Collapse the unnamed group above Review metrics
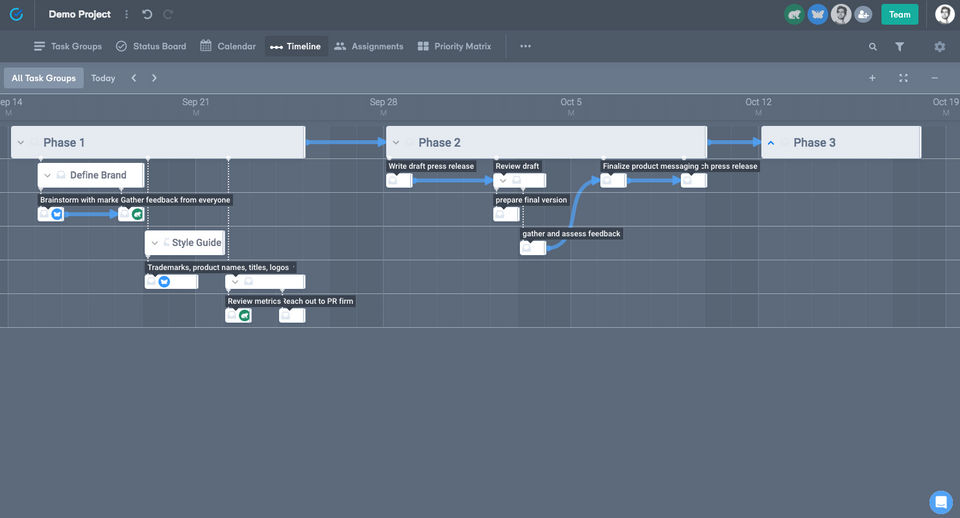The width and height of the screenshot is (960, 518). 235,282
